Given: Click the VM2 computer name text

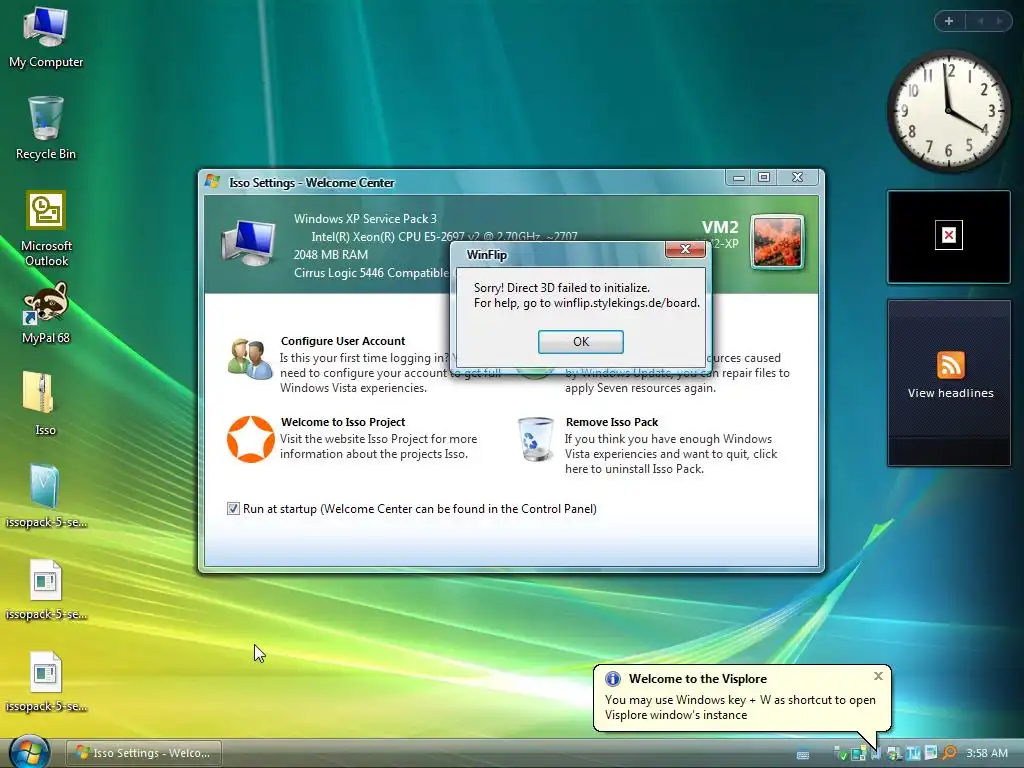Looking at the screenshot, I should 720,227.
